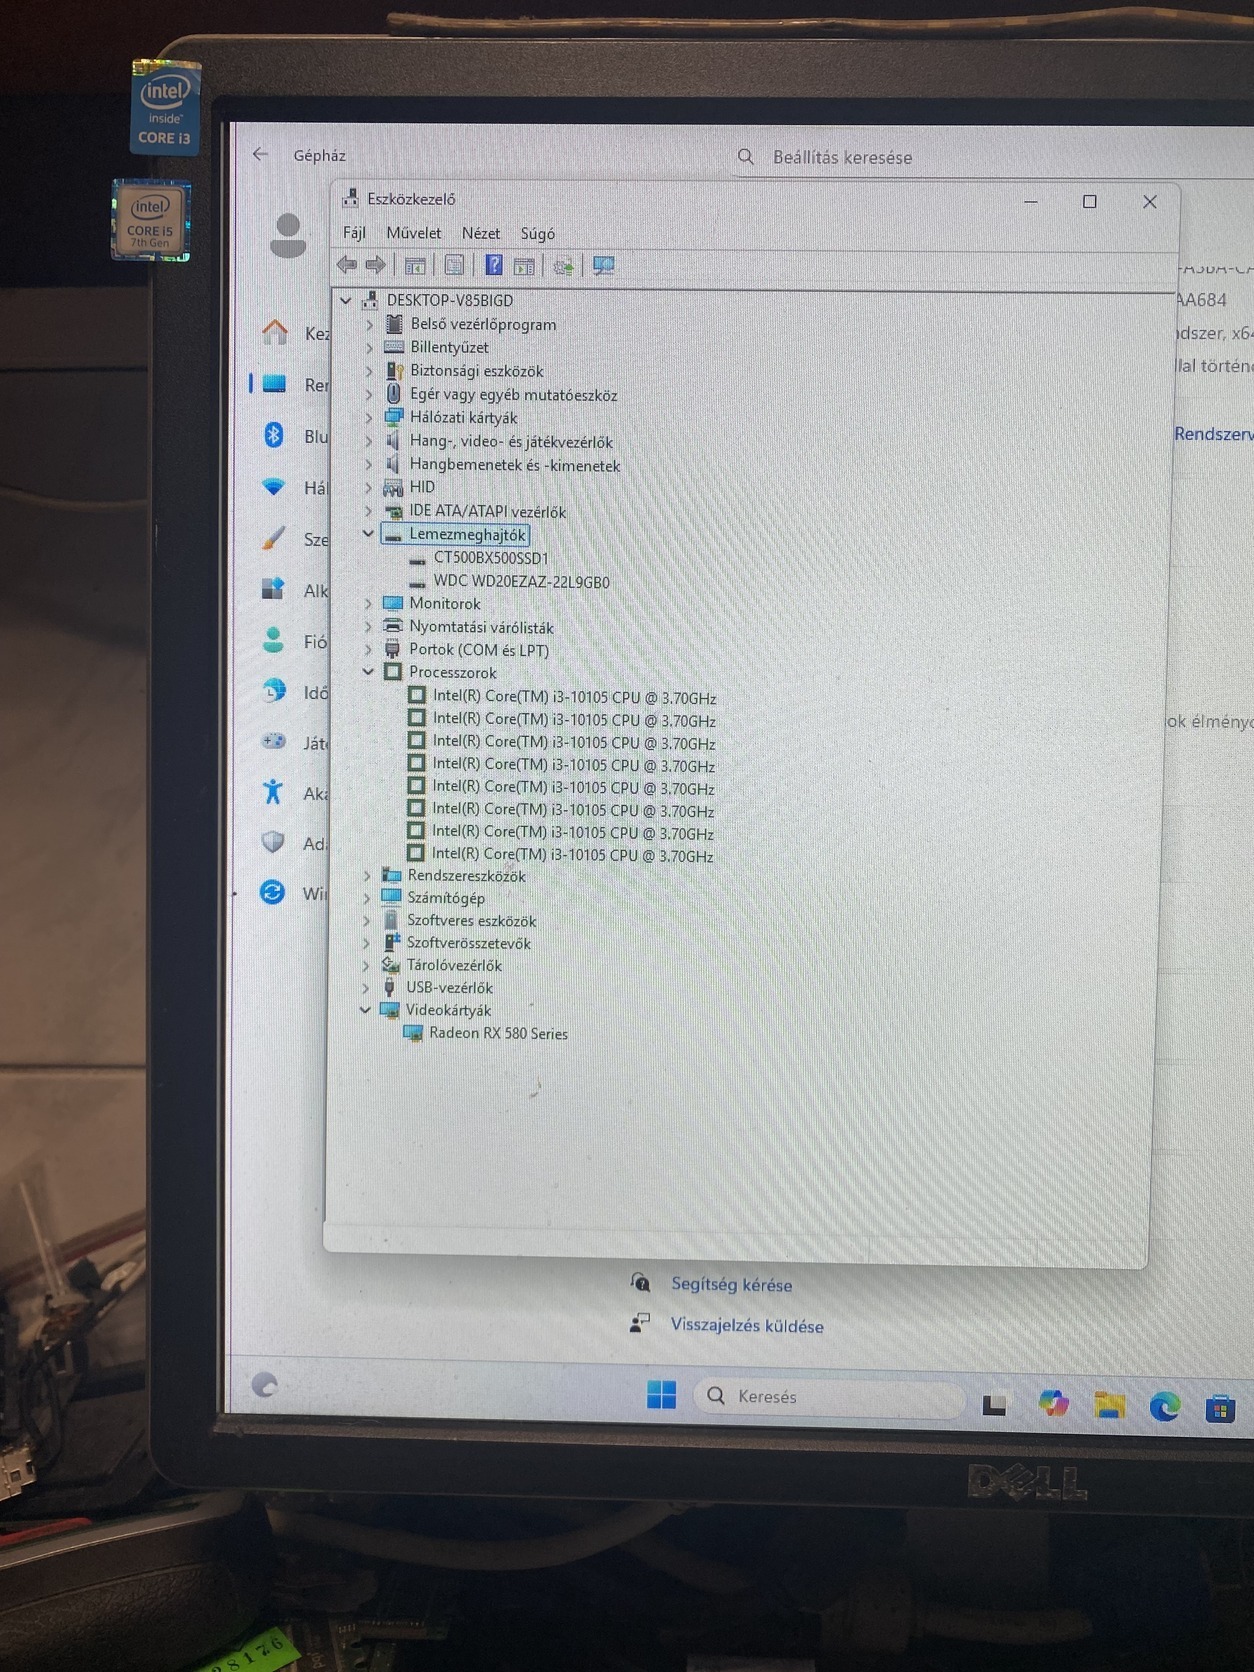Select Számítógép label

coord(445,898)
